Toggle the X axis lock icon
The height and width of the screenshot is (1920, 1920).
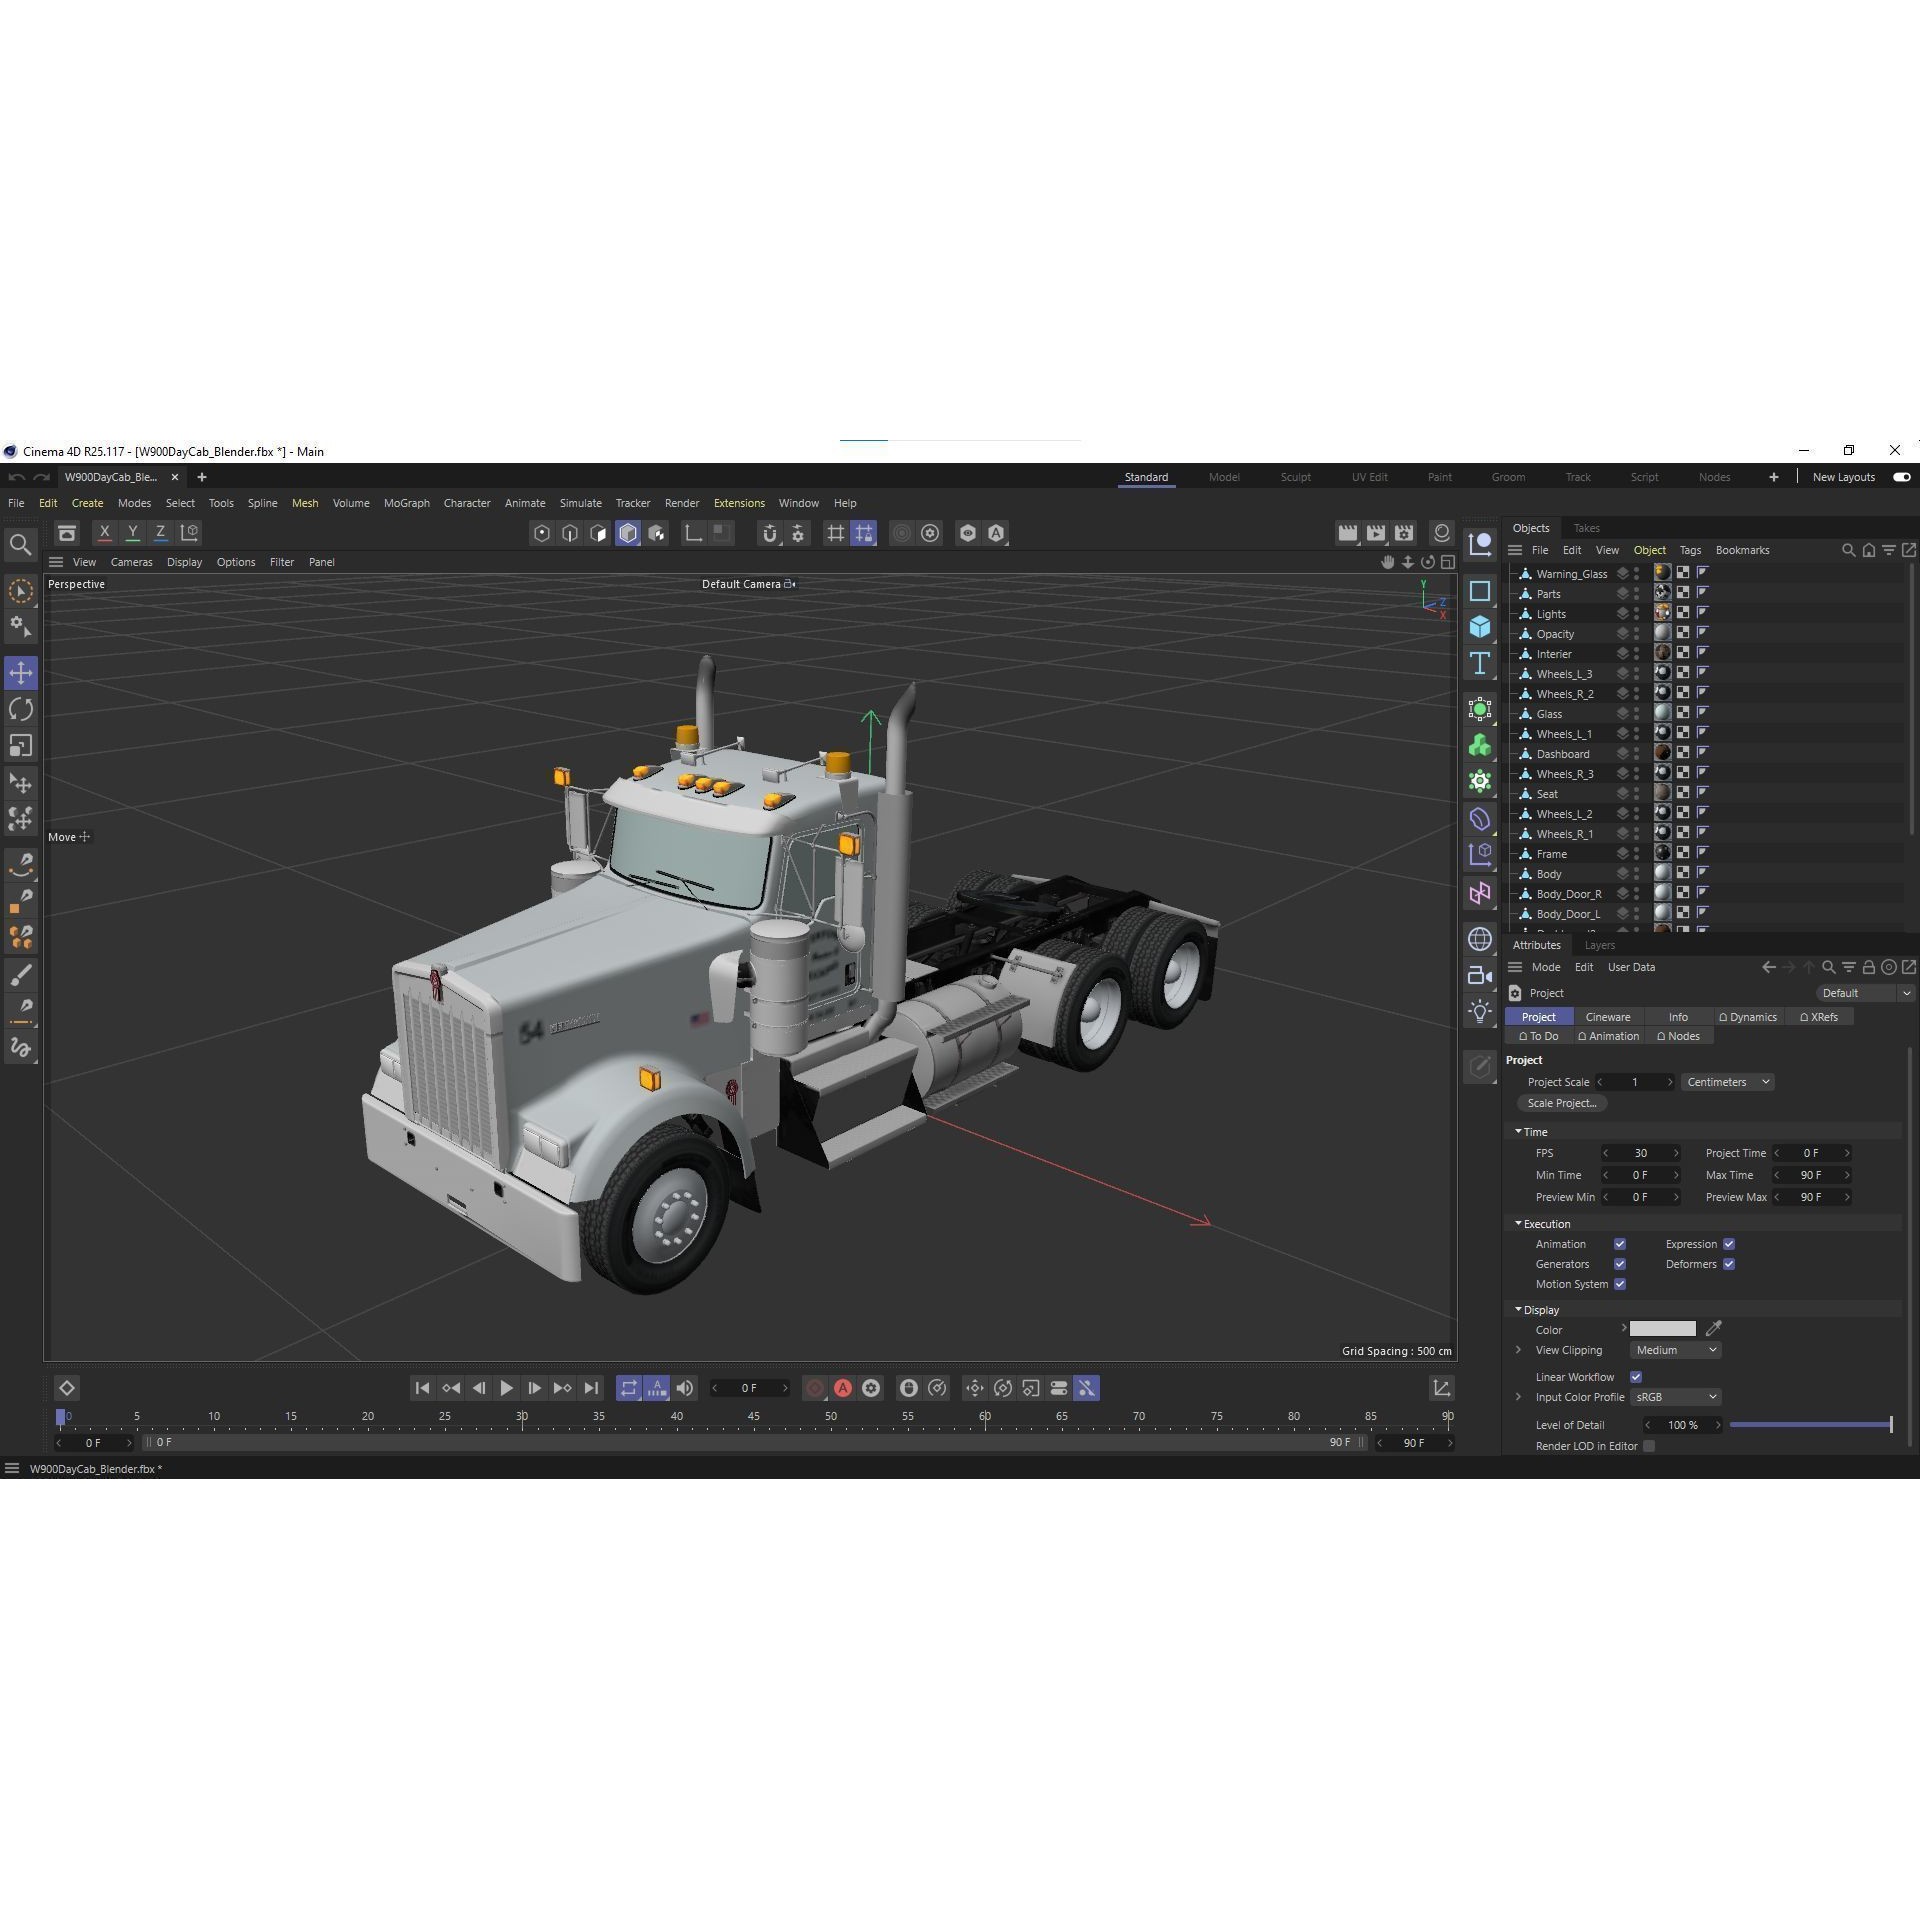click(x=104, y=532)
